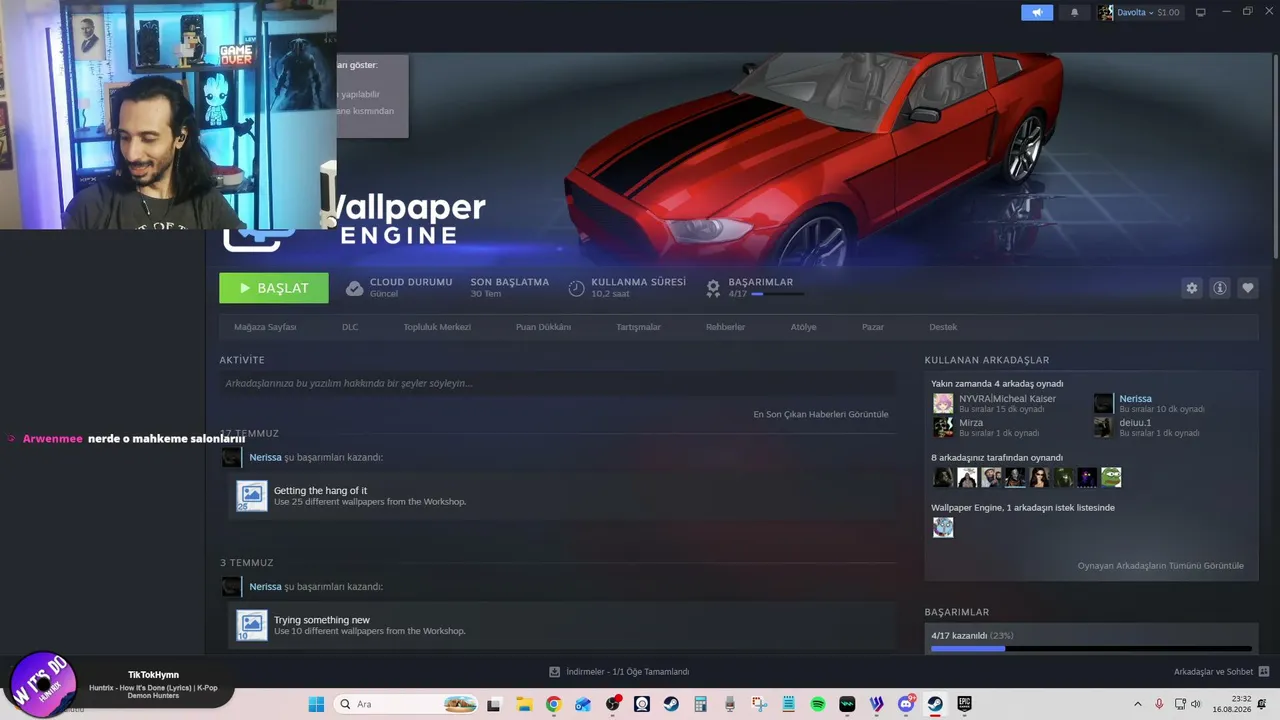Open Steam notifications bell
This screenshot has width=1280, height=720.
(1075, 12)
